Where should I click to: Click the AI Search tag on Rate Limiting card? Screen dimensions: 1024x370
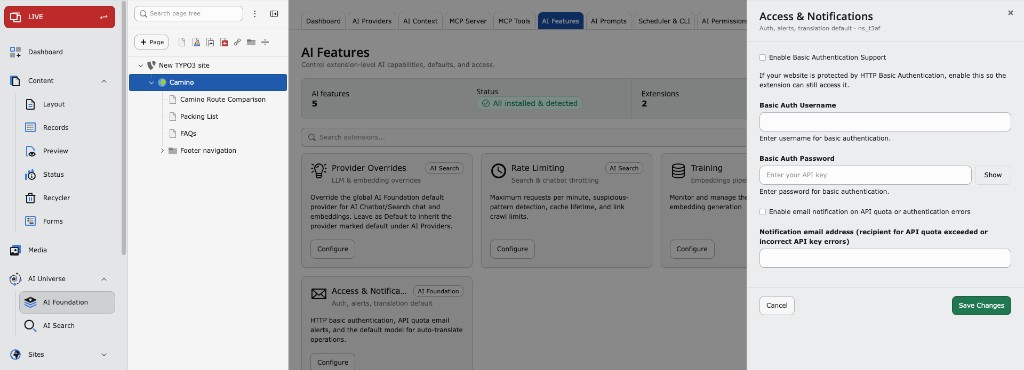[624, 168]
